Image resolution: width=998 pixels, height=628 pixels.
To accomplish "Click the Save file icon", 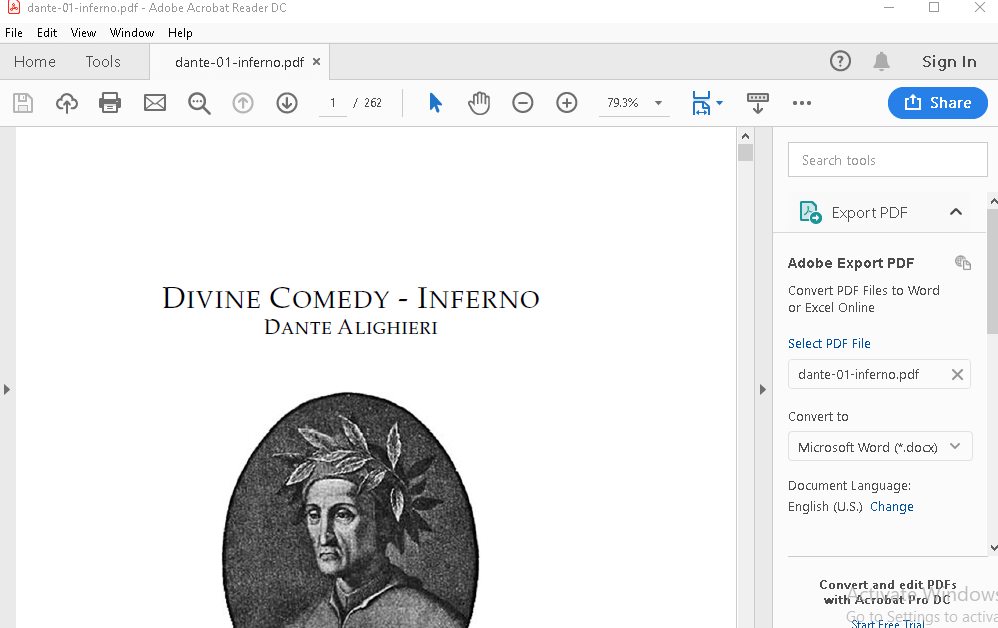I will (x=23, y=103).
